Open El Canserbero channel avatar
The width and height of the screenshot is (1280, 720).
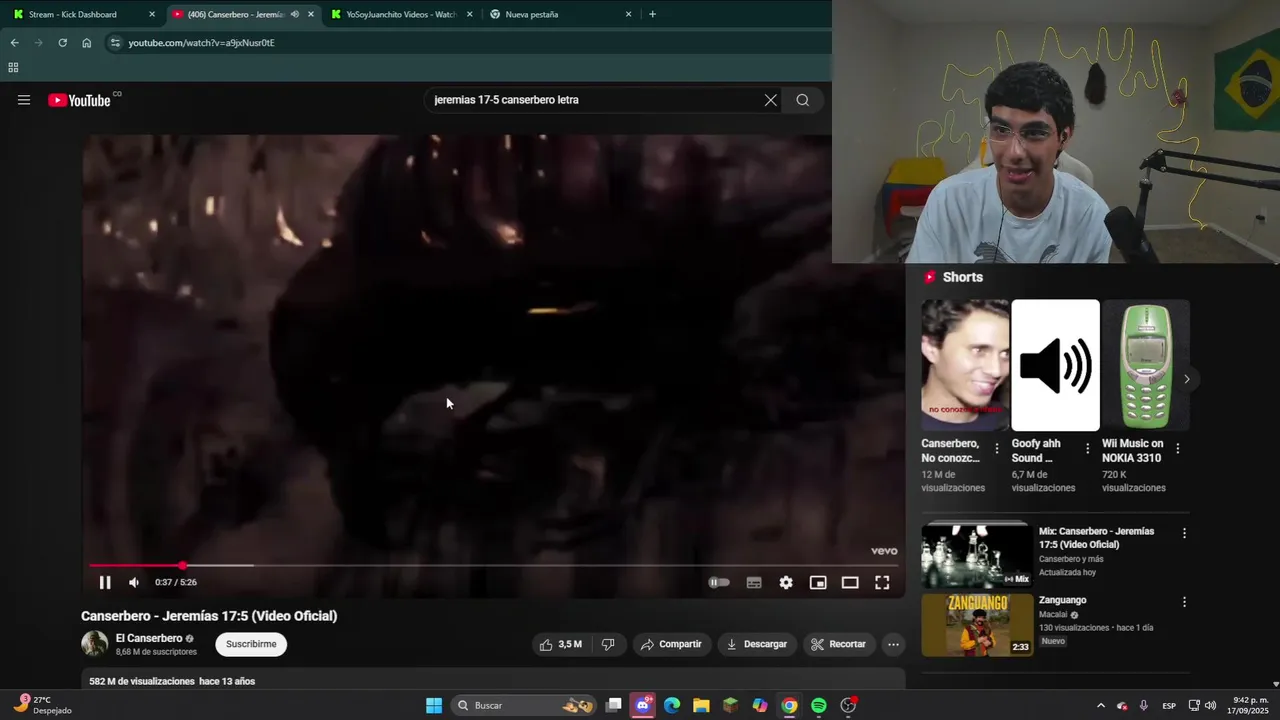point(95,644)
